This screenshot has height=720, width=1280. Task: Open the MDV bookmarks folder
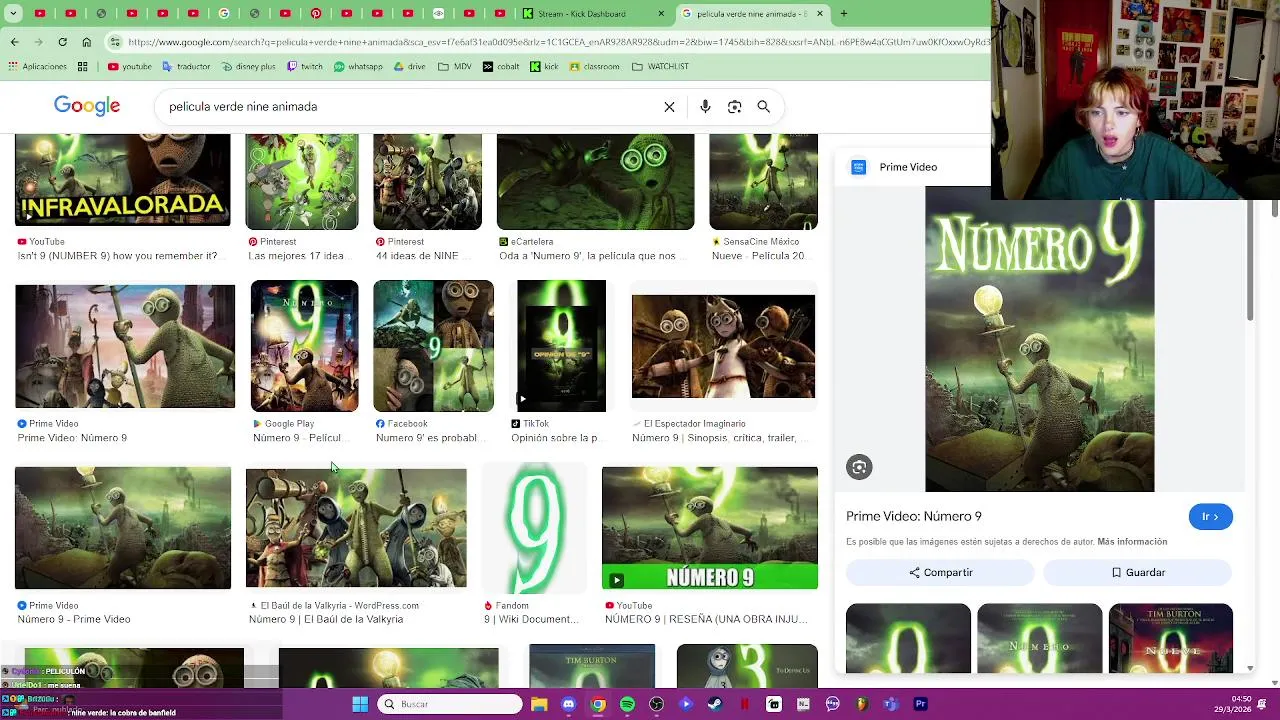click(455, 67)
